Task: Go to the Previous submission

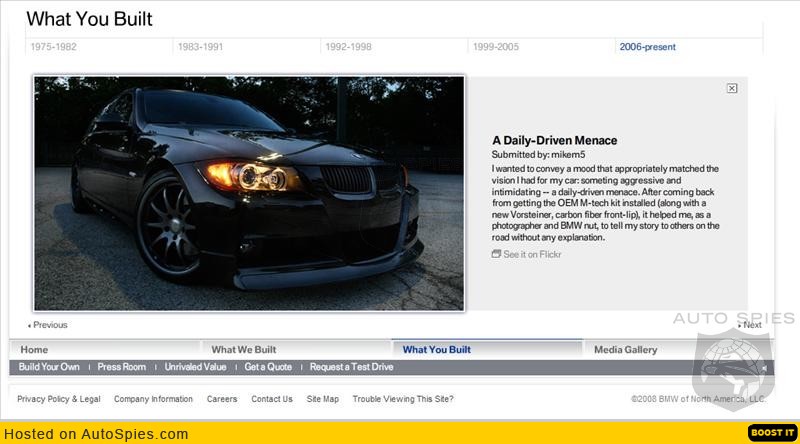Action: tap(48, 325)
